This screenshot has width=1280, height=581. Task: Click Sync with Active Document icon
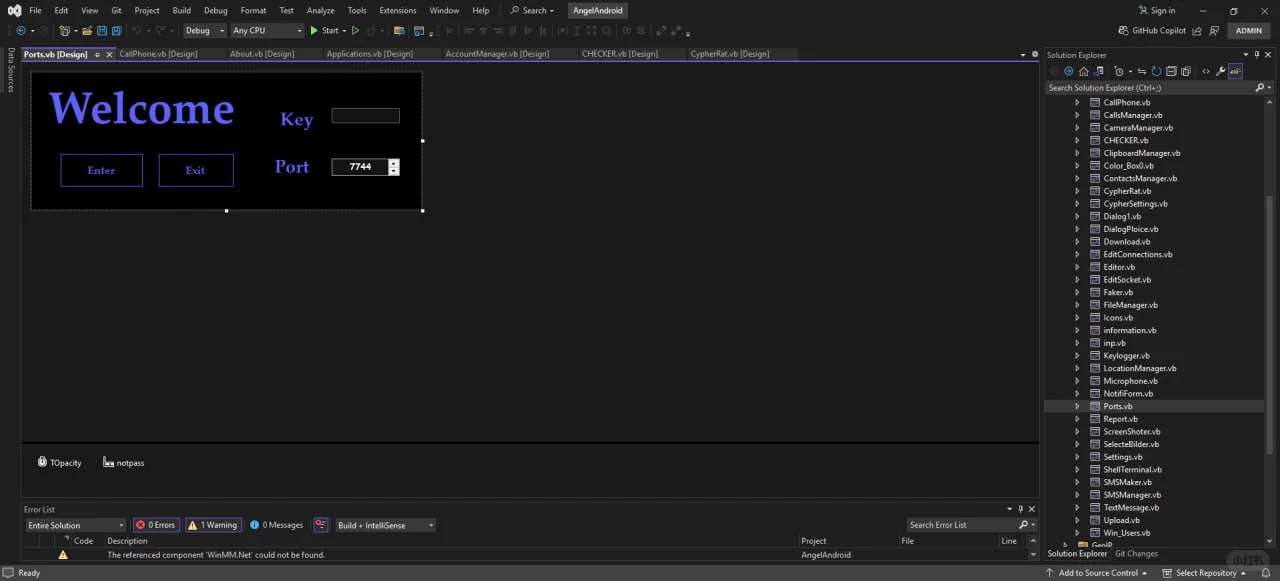point(1141,71)
